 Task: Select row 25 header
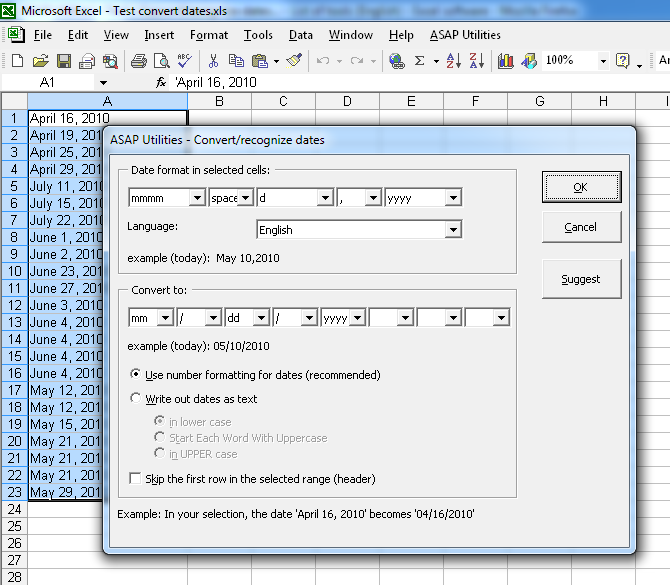click(x=14, y=526)
